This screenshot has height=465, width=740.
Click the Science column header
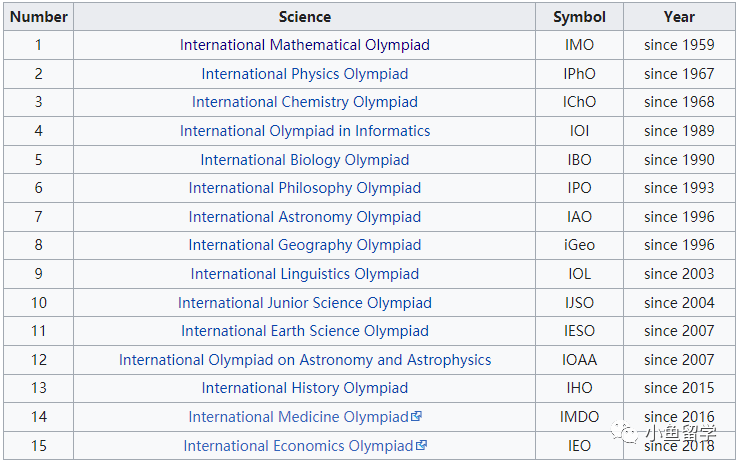304,17
